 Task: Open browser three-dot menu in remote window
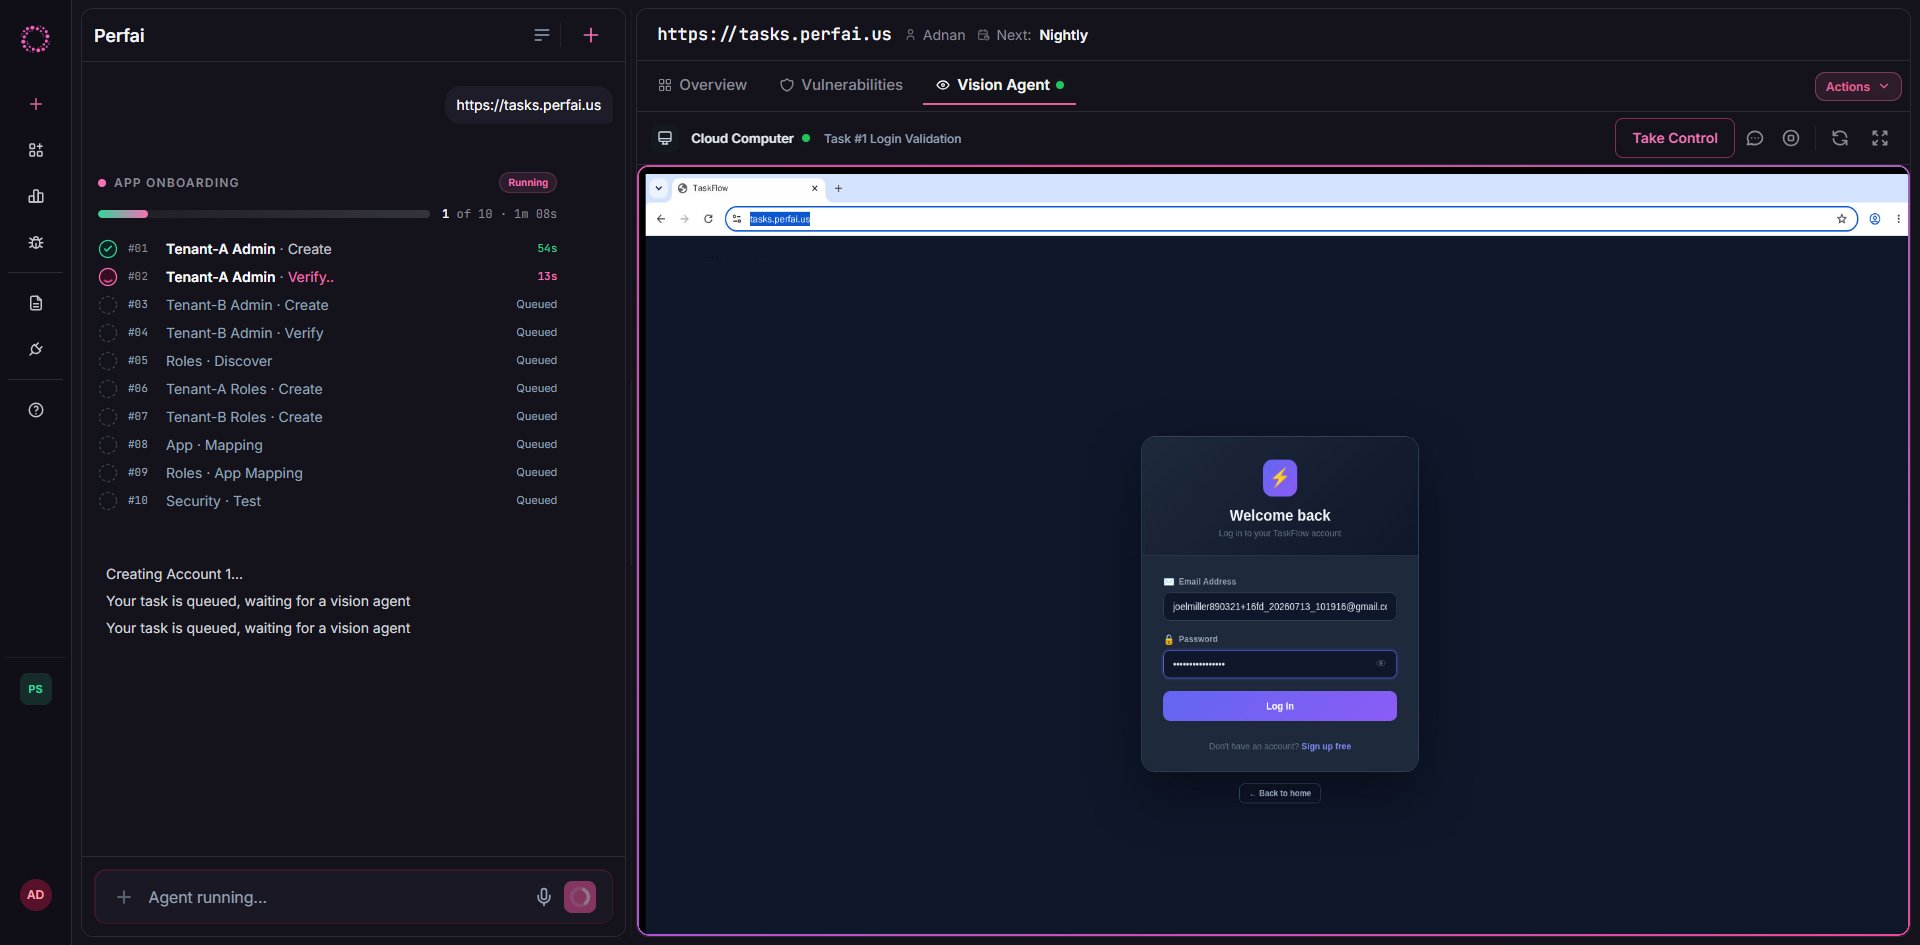click(1898, 219)
